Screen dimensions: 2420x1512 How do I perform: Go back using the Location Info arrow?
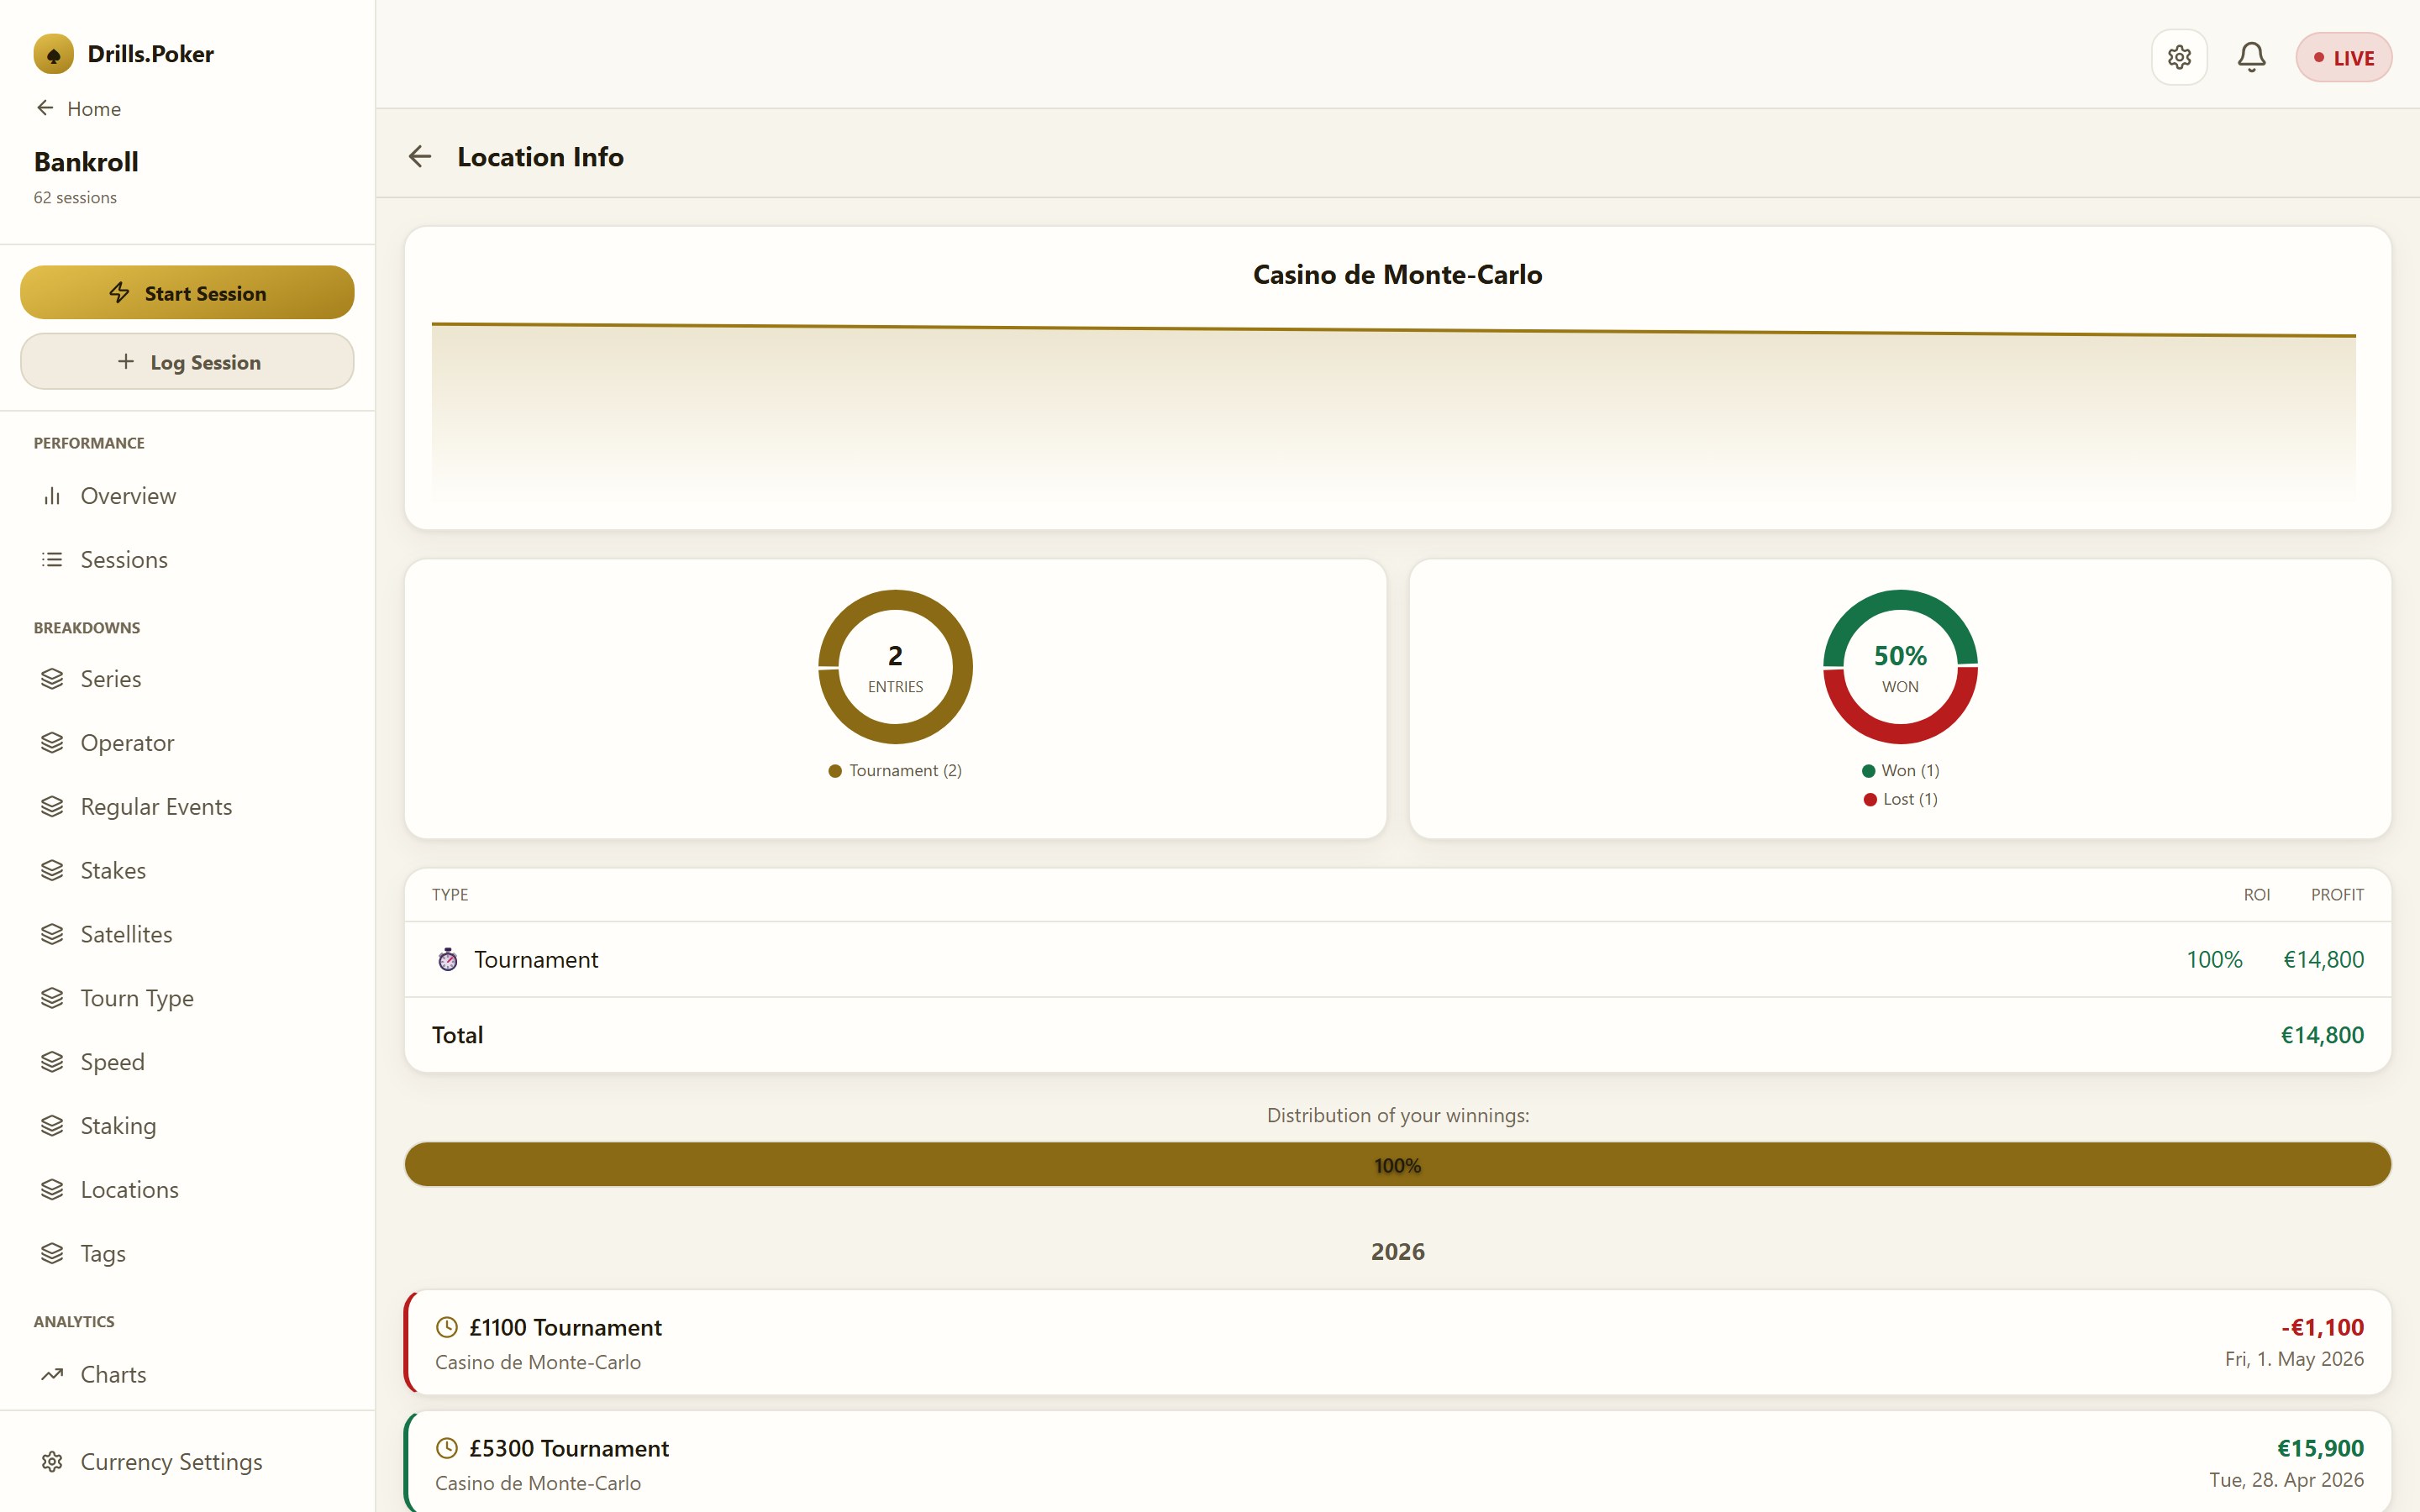pyautogui.click(x=420, y=157)
